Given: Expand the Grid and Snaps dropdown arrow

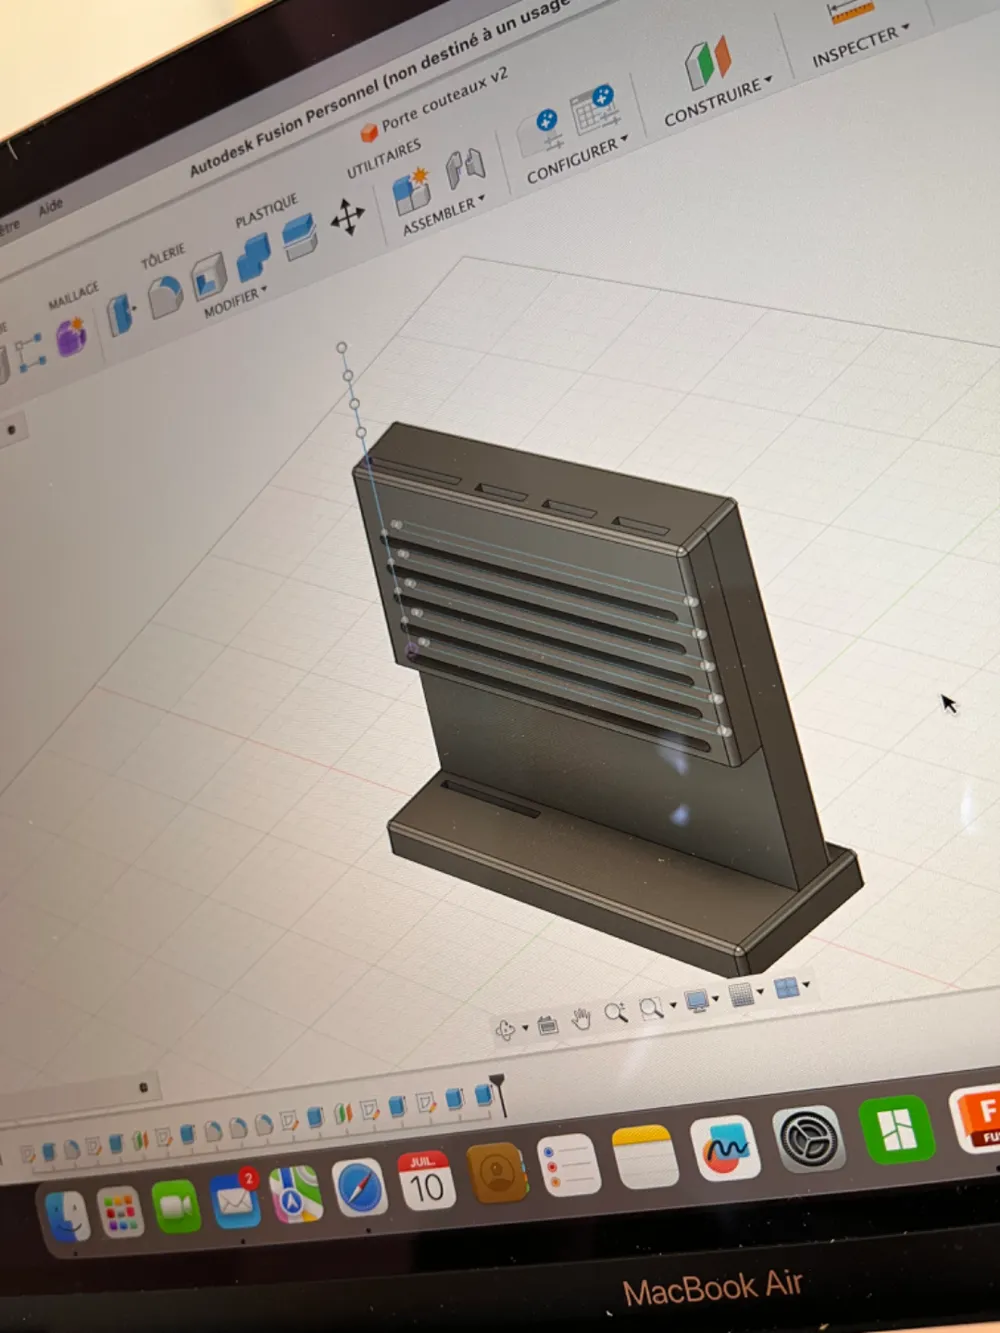Looking at the screenshot, I should coord(761,992).
